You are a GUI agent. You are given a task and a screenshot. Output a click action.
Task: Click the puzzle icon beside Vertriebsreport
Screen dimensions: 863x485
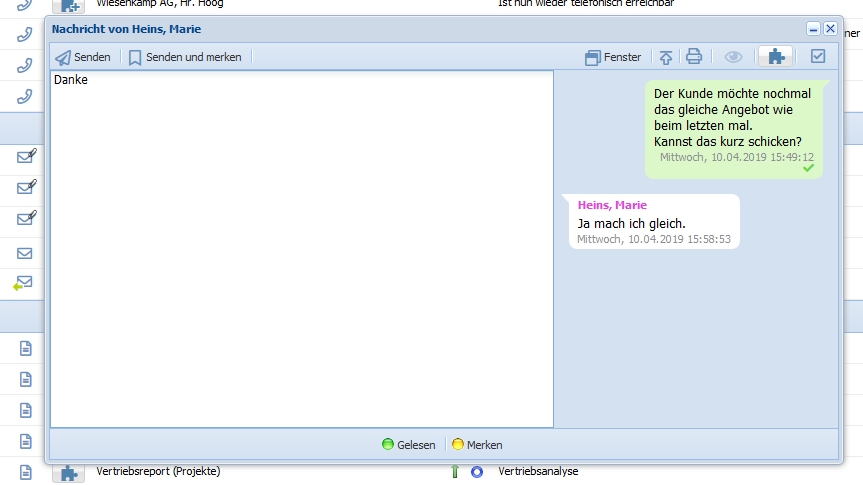pyautogui.click(x=68, y=473)
